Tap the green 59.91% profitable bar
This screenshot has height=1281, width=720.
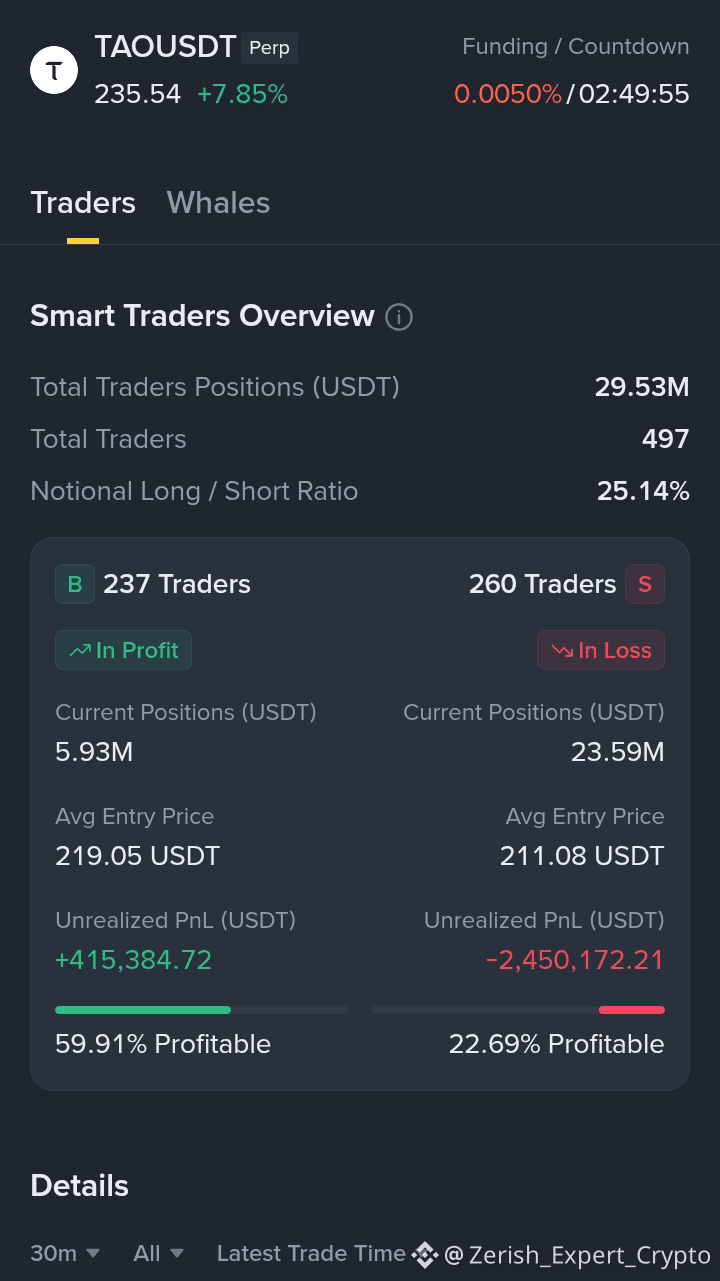tap(143, 1010)
